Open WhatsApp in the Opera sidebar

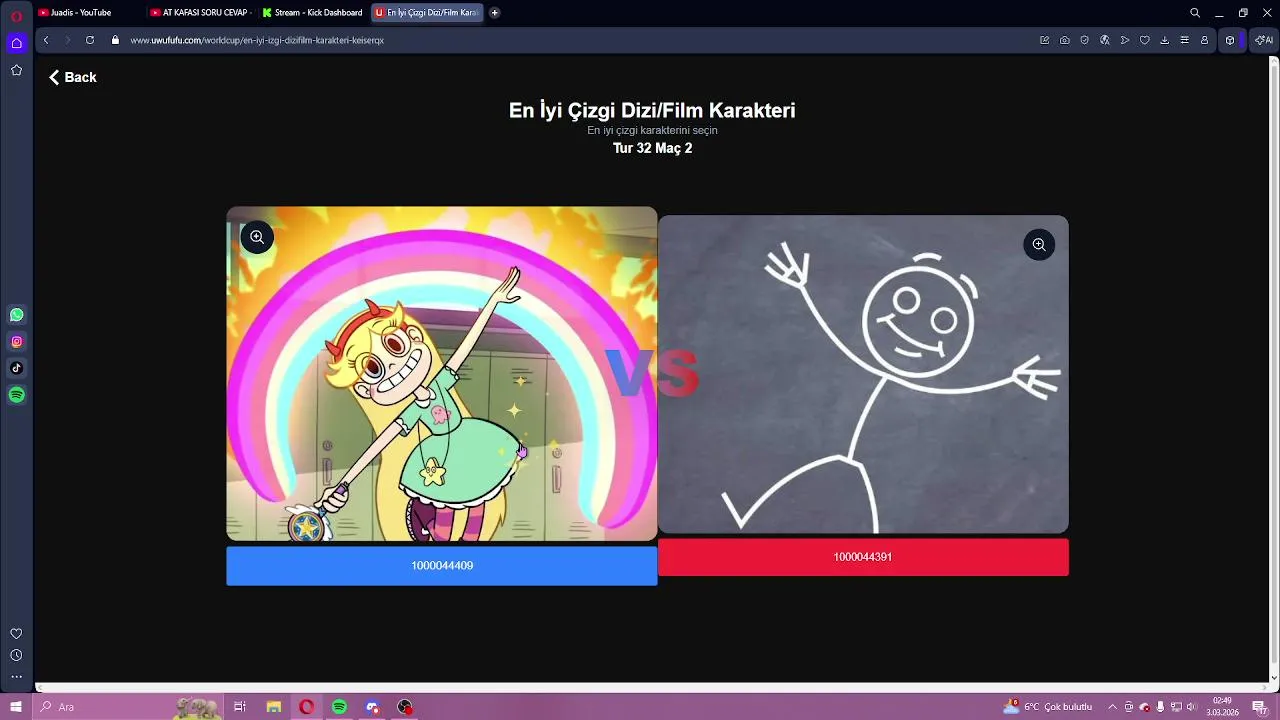pos(16,315)
